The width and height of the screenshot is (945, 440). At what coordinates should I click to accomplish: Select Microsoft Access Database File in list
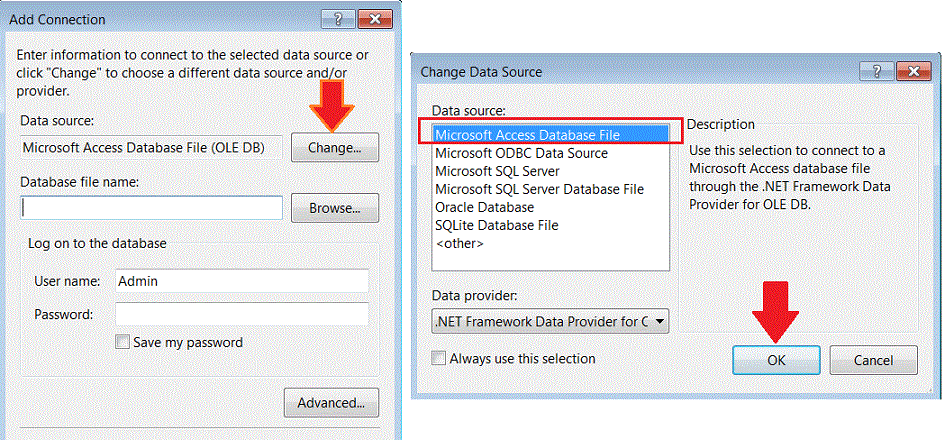(550, 135)
